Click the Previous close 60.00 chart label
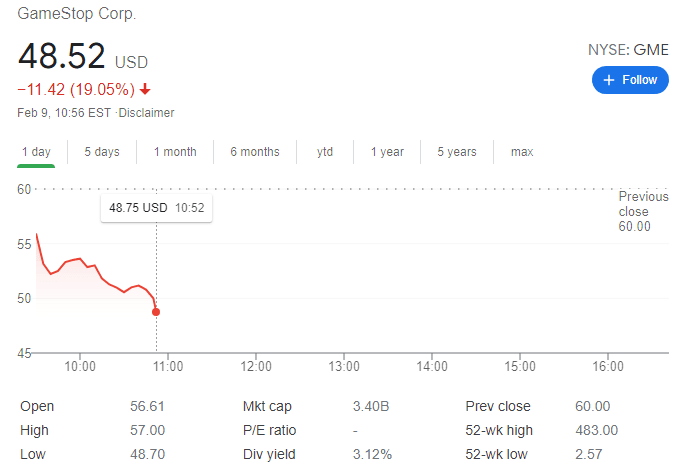 point(643,211)
